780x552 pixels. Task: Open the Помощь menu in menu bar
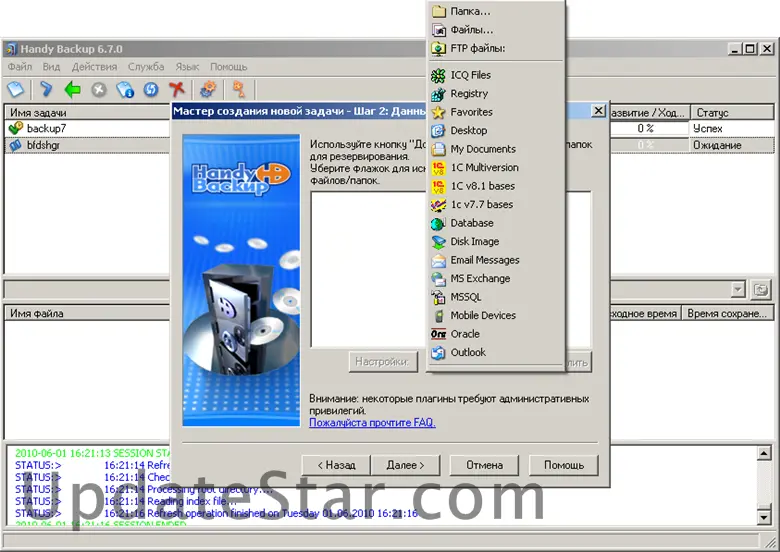click(228, 67)
